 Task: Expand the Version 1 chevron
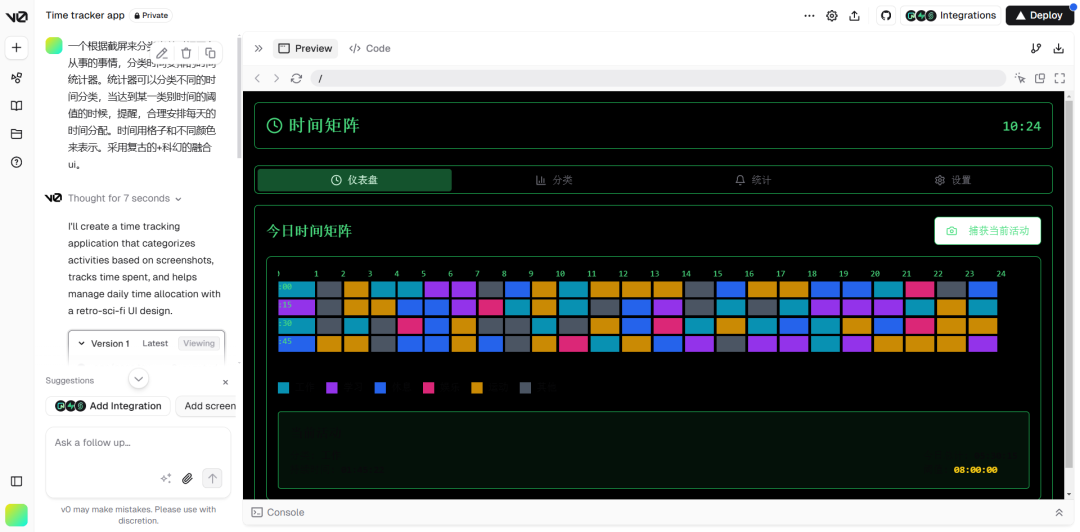[81, 343]
